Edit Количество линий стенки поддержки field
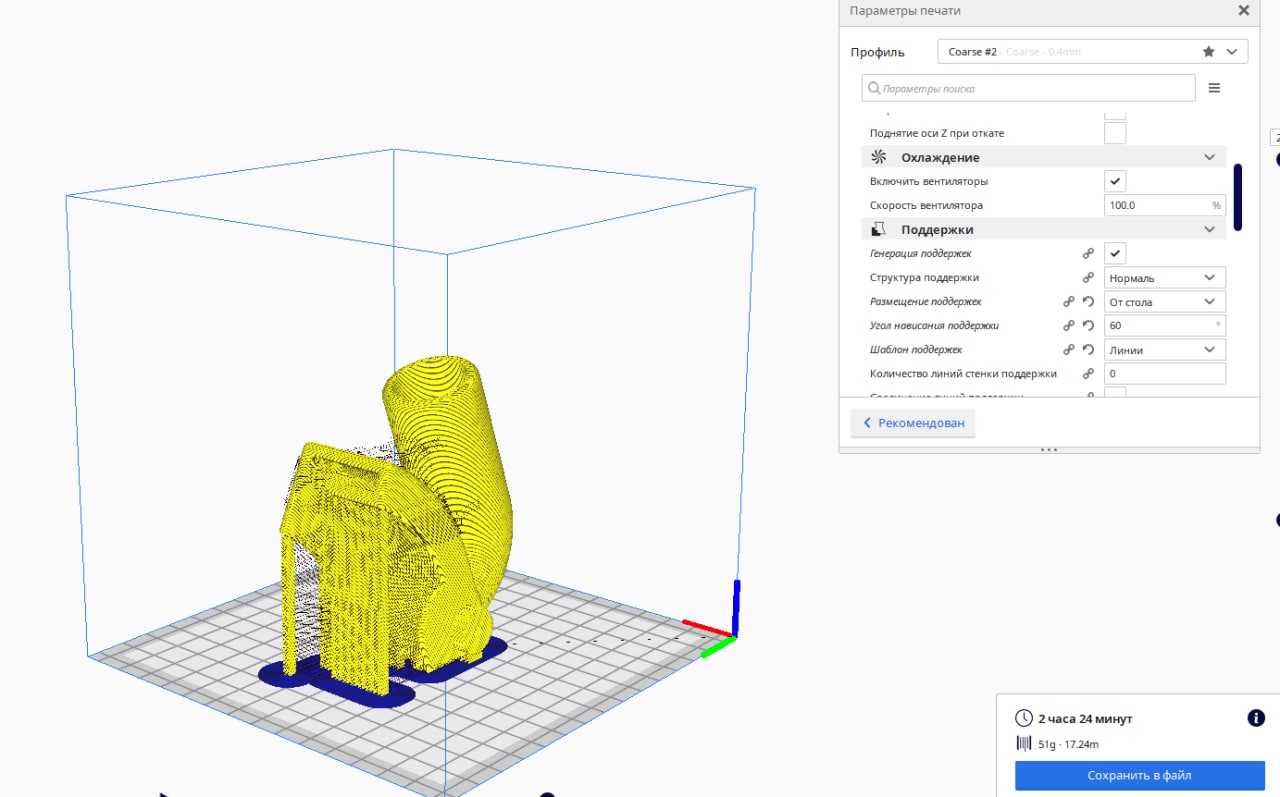The height and width of the screenshot is (797, 1280). pyautogui.click(x=1165, y=374)
